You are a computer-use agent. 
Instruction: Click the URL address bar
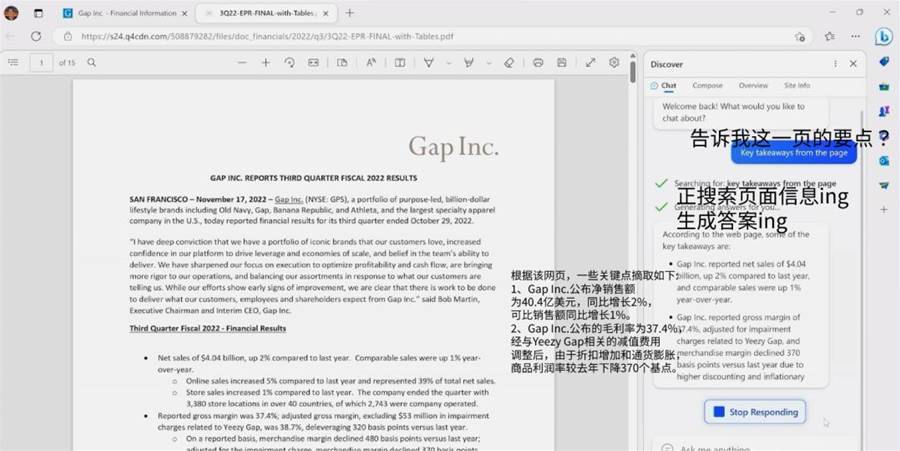432,36
